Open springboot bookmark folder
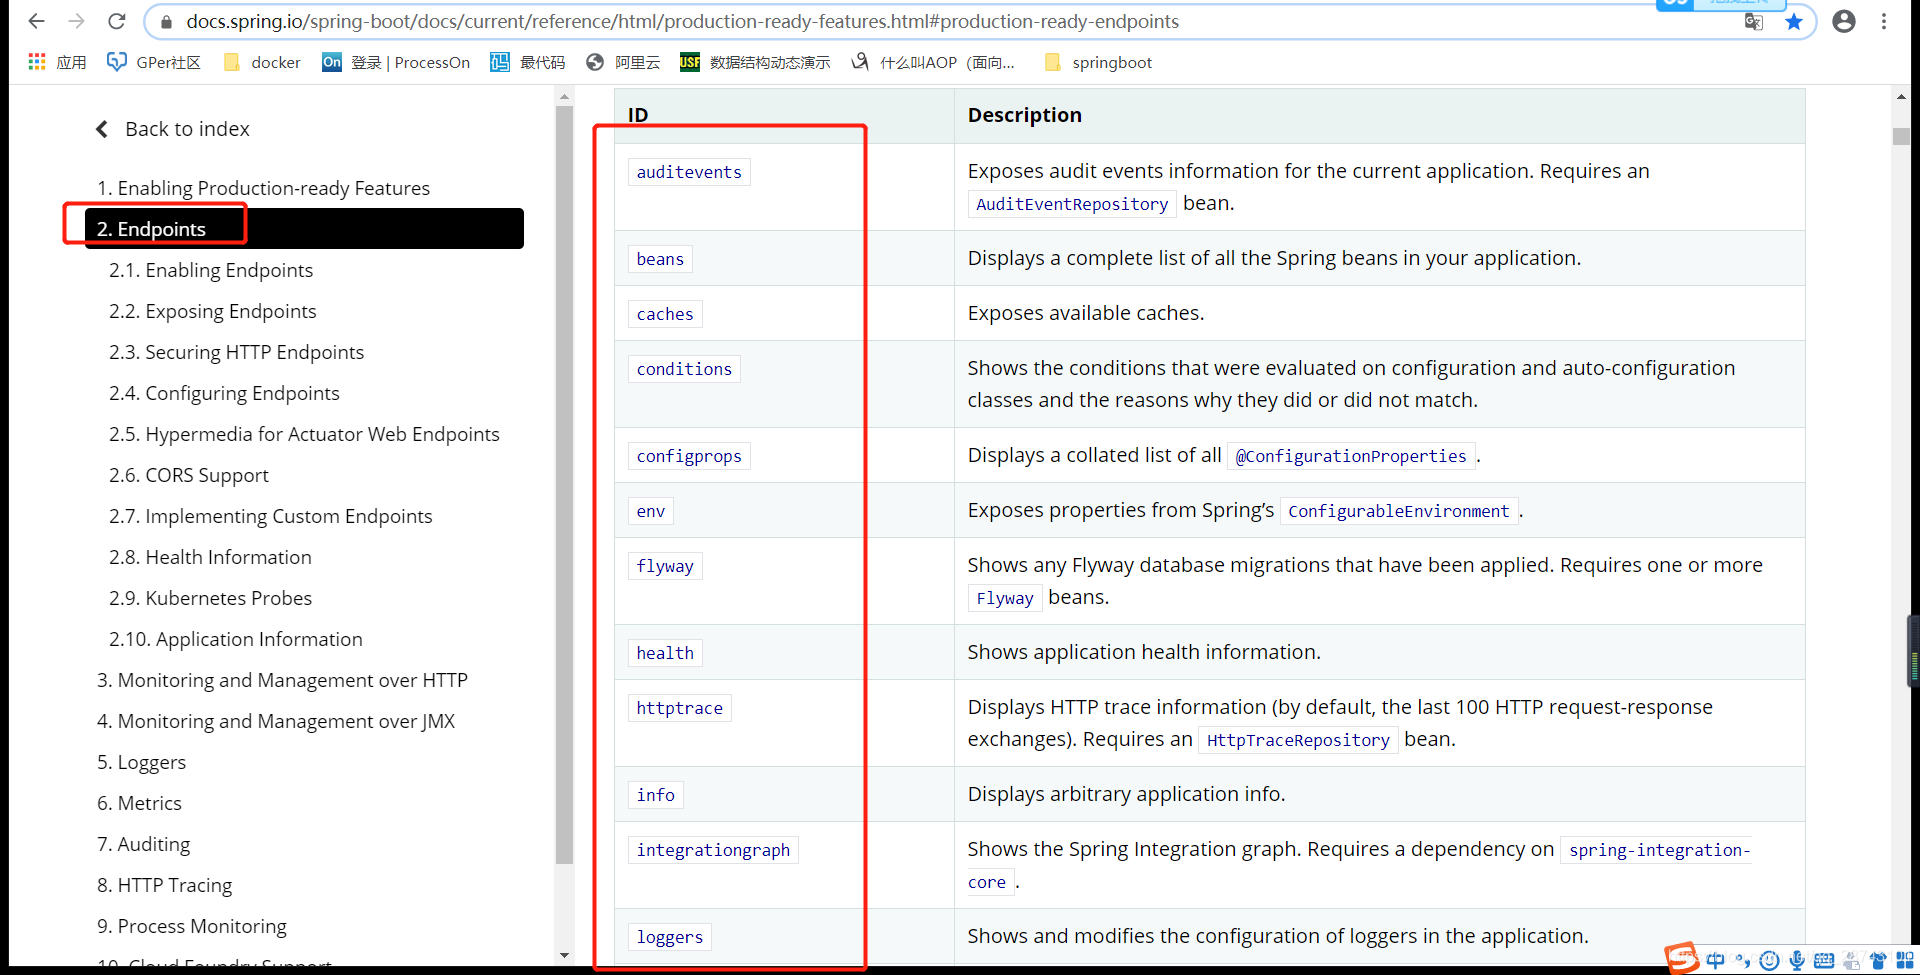The height and width of the screenshot is (975, 1920). click(x=1098, y=62)
